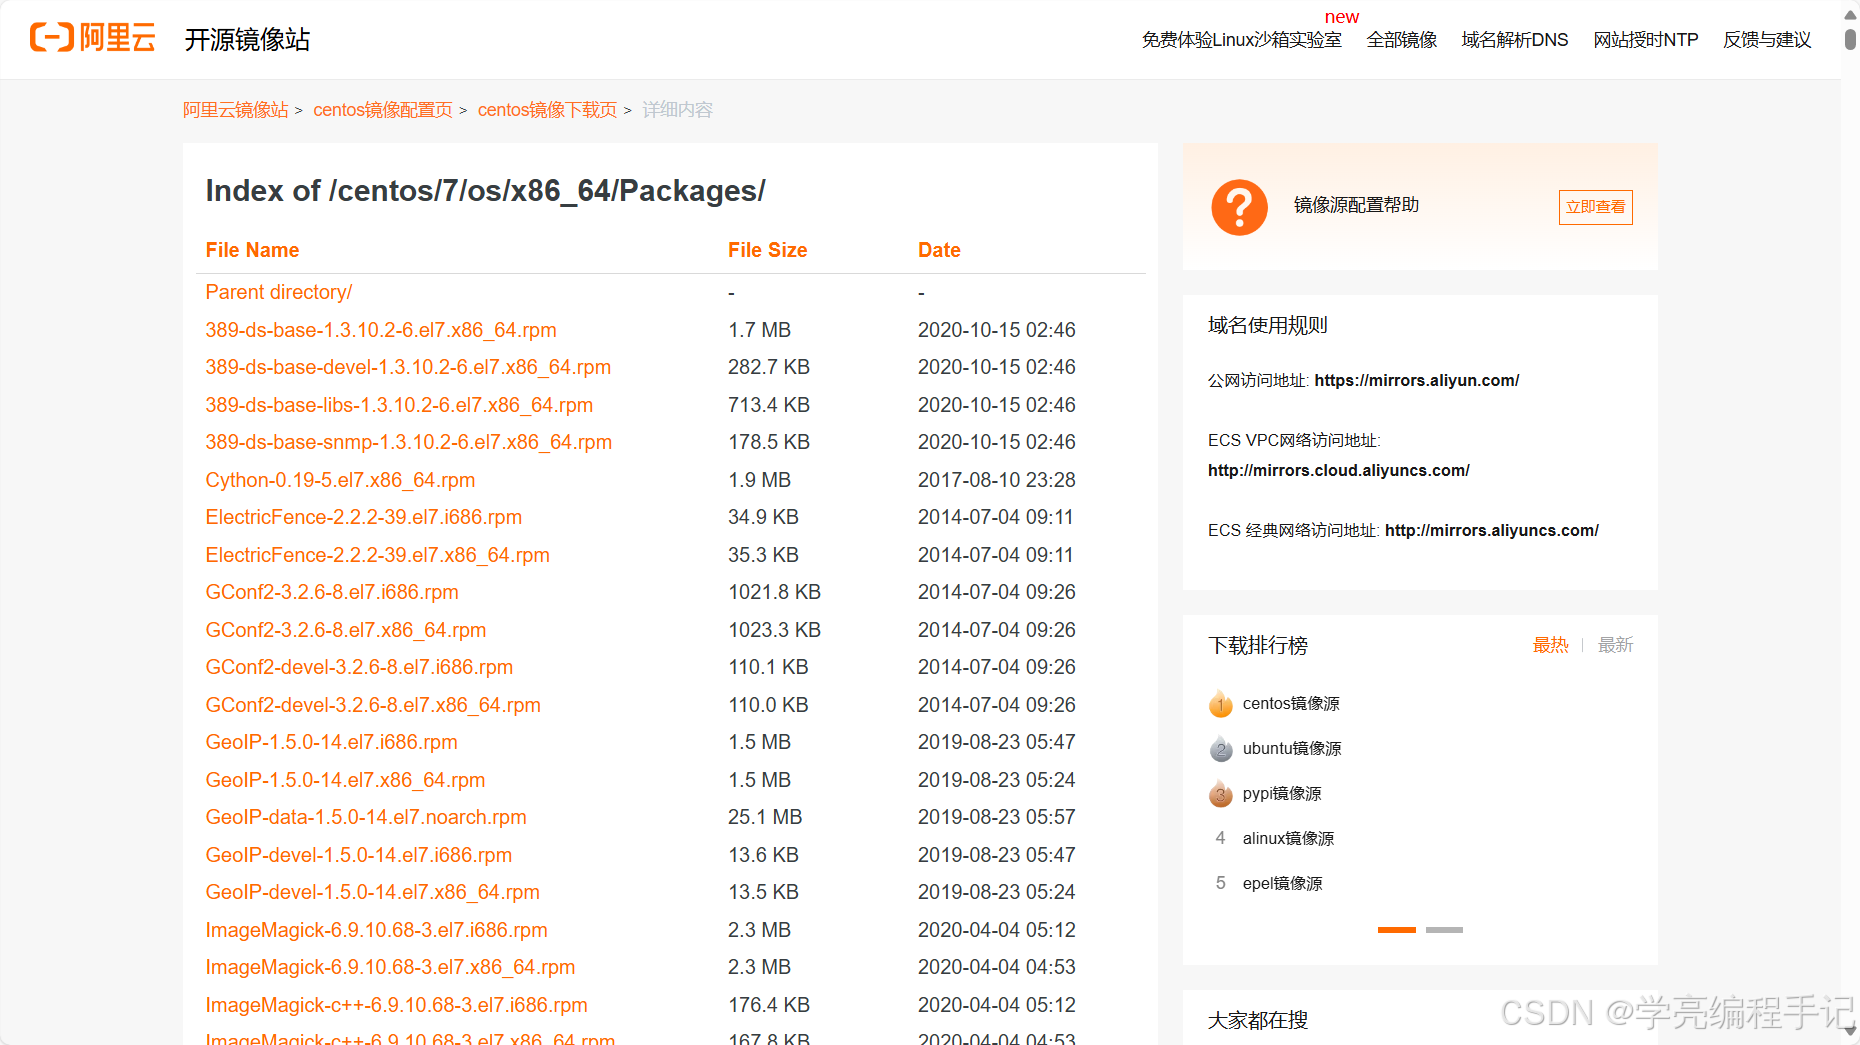The height and width of the screenshot is (1045, 1860).
Task: Open centos镜像源 in download ranking
Action: pos(1291,704)
